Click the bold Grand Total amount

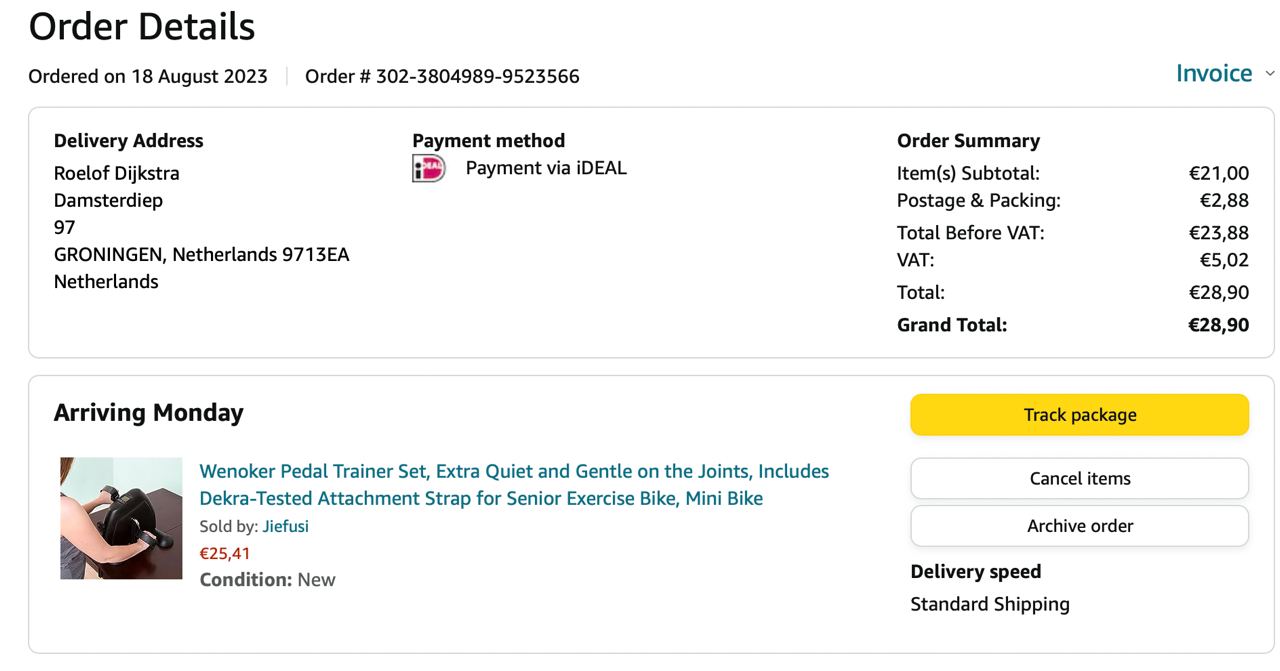point(1218,325)
